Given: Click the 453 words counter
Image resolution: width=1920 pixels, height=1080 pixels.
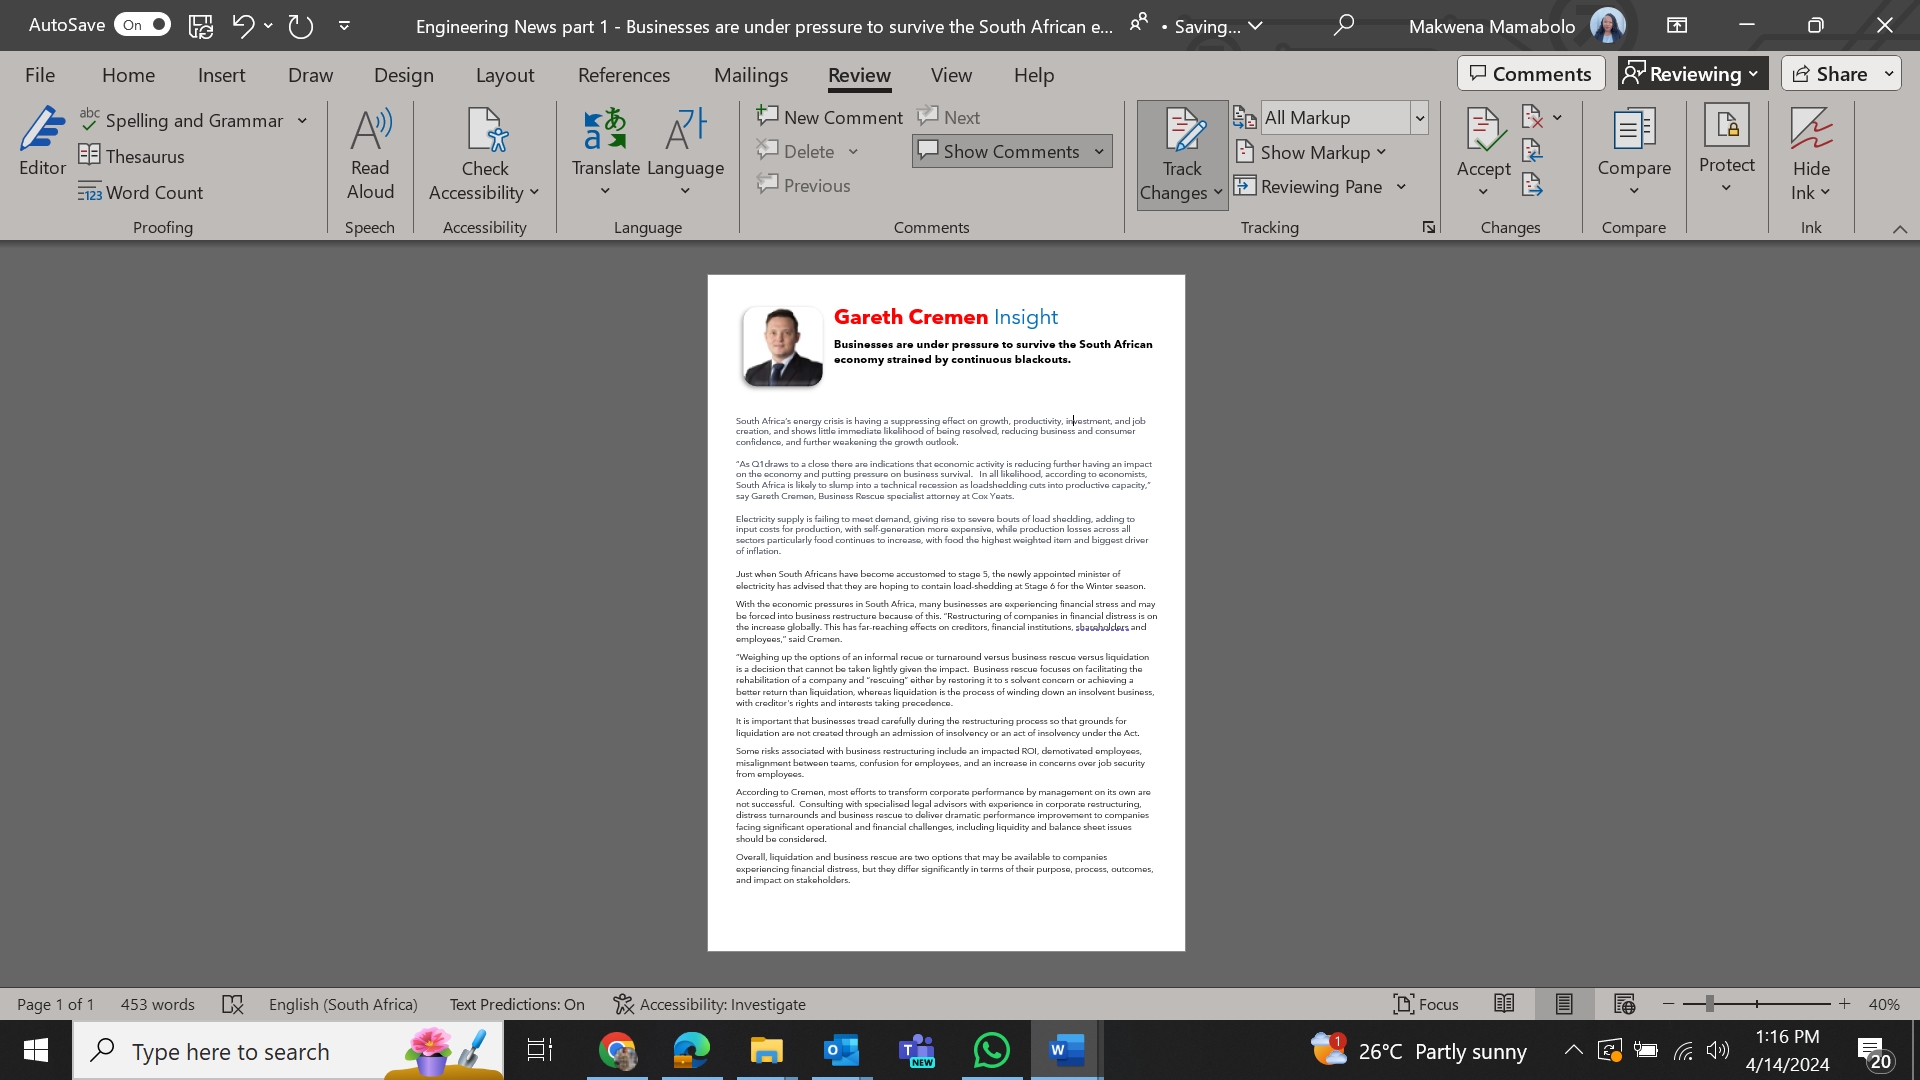Looking at the screenshot, I should (157, 1004).
